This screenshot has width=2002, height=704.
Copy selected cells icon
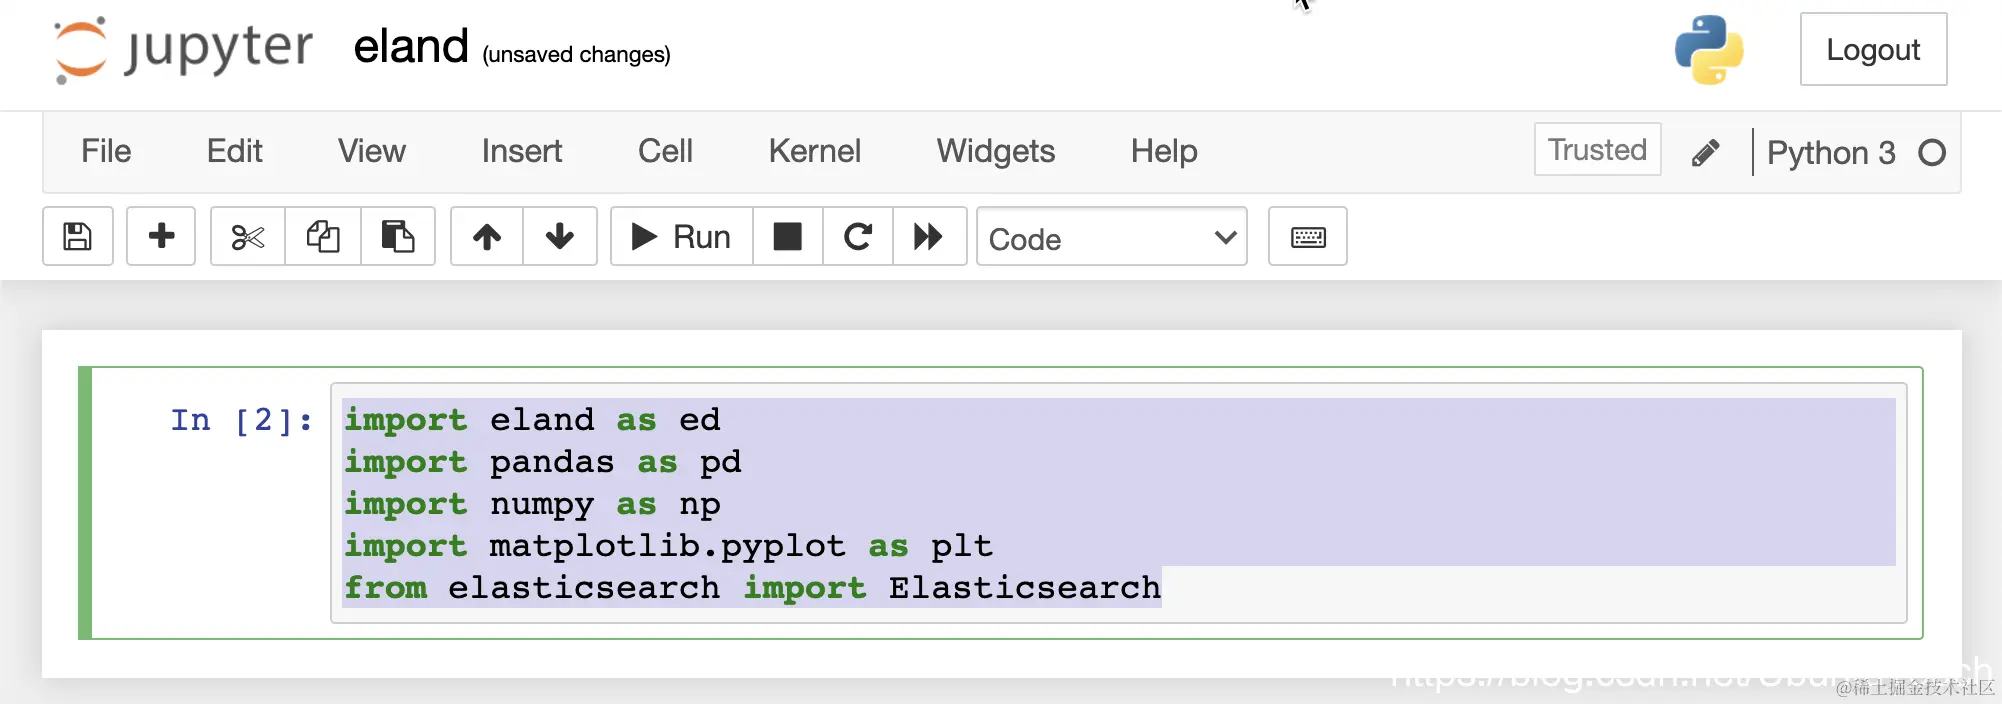323,236
